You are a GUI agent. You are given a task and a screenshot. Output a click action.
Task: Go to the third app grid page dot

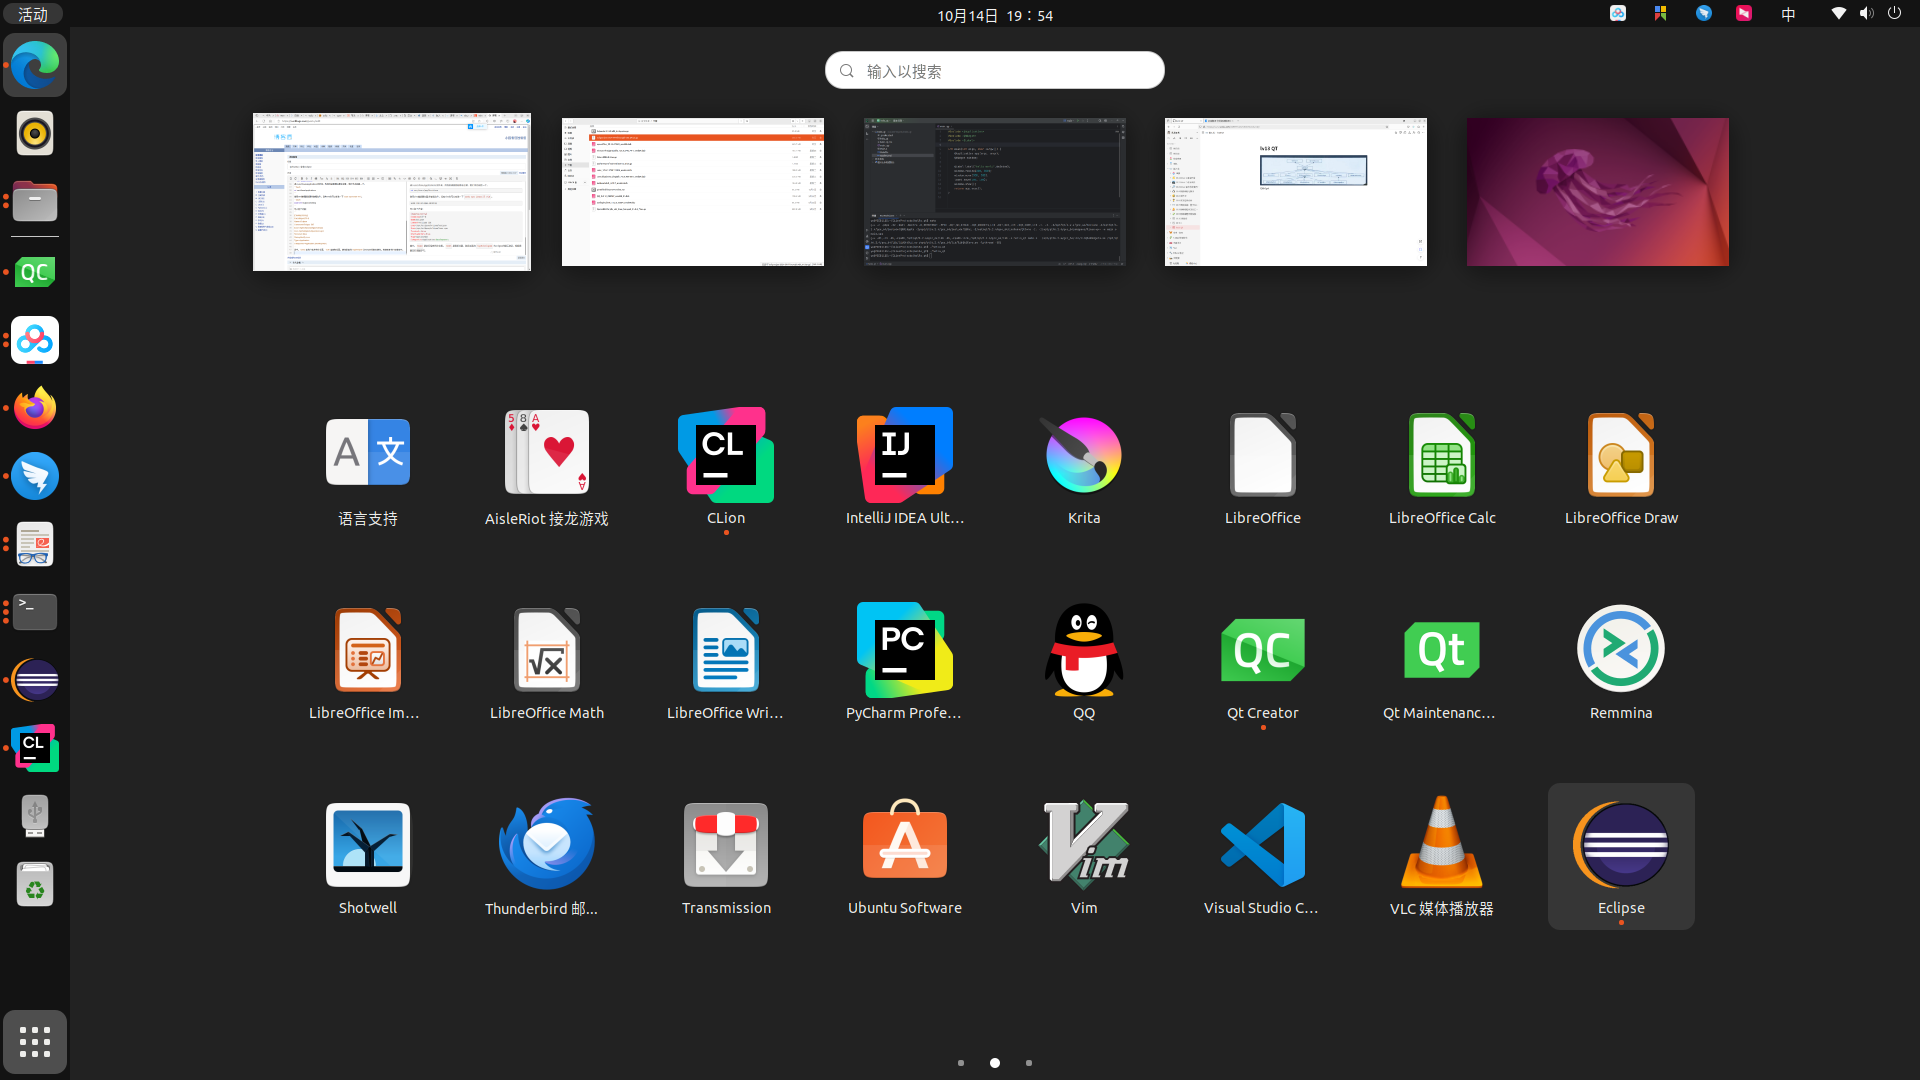1029,1063
